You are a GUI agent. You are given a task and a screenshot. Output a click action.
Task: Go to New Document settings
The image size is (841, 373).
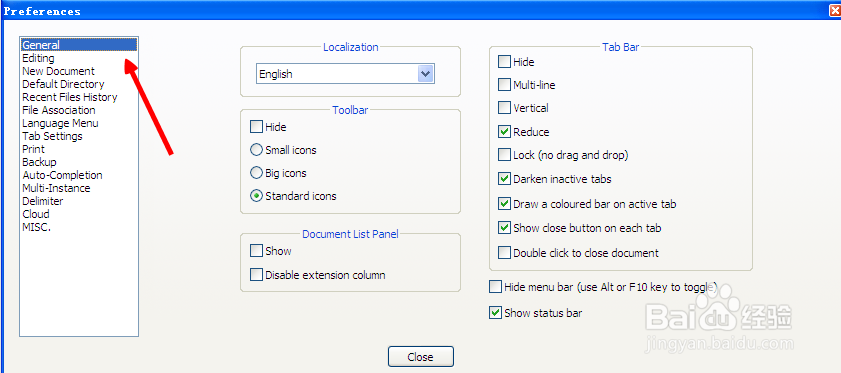(58, 71)
